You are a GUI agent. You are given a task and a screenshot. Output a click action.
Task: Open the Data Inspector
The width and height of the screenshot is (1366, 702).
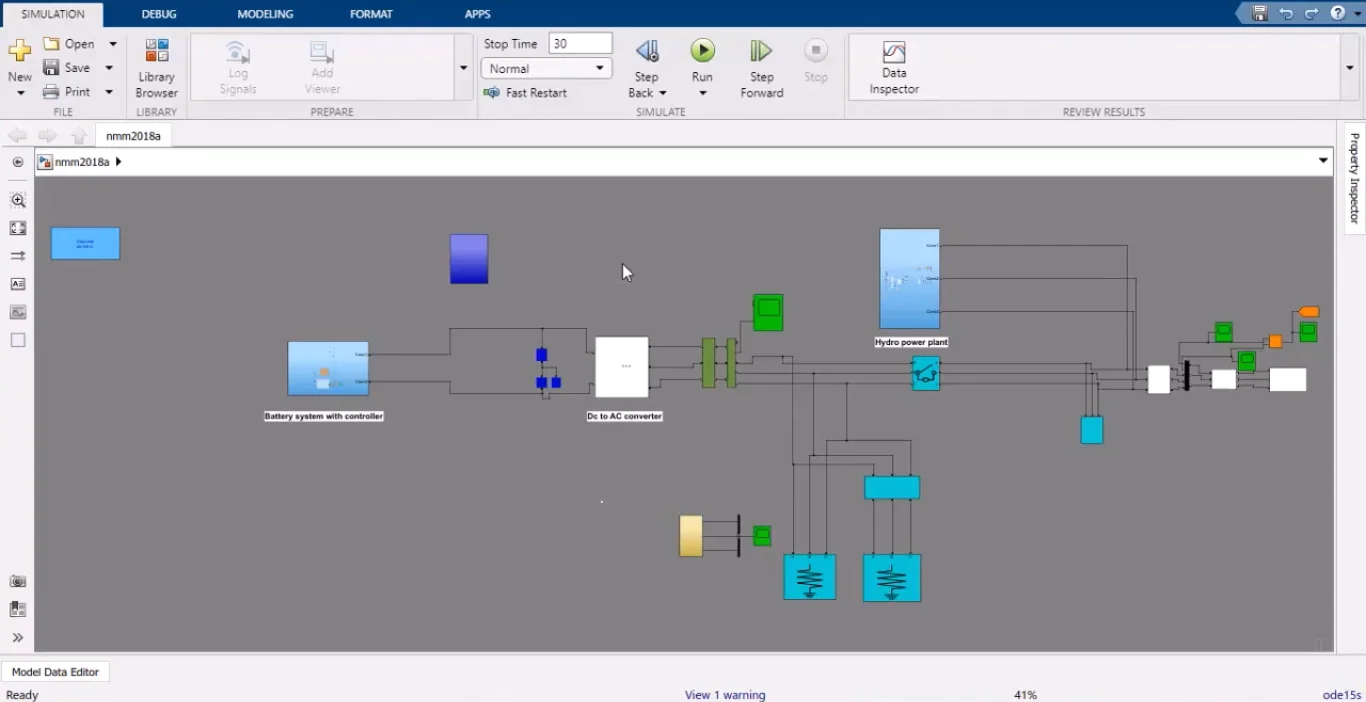[x=894, y=68]
